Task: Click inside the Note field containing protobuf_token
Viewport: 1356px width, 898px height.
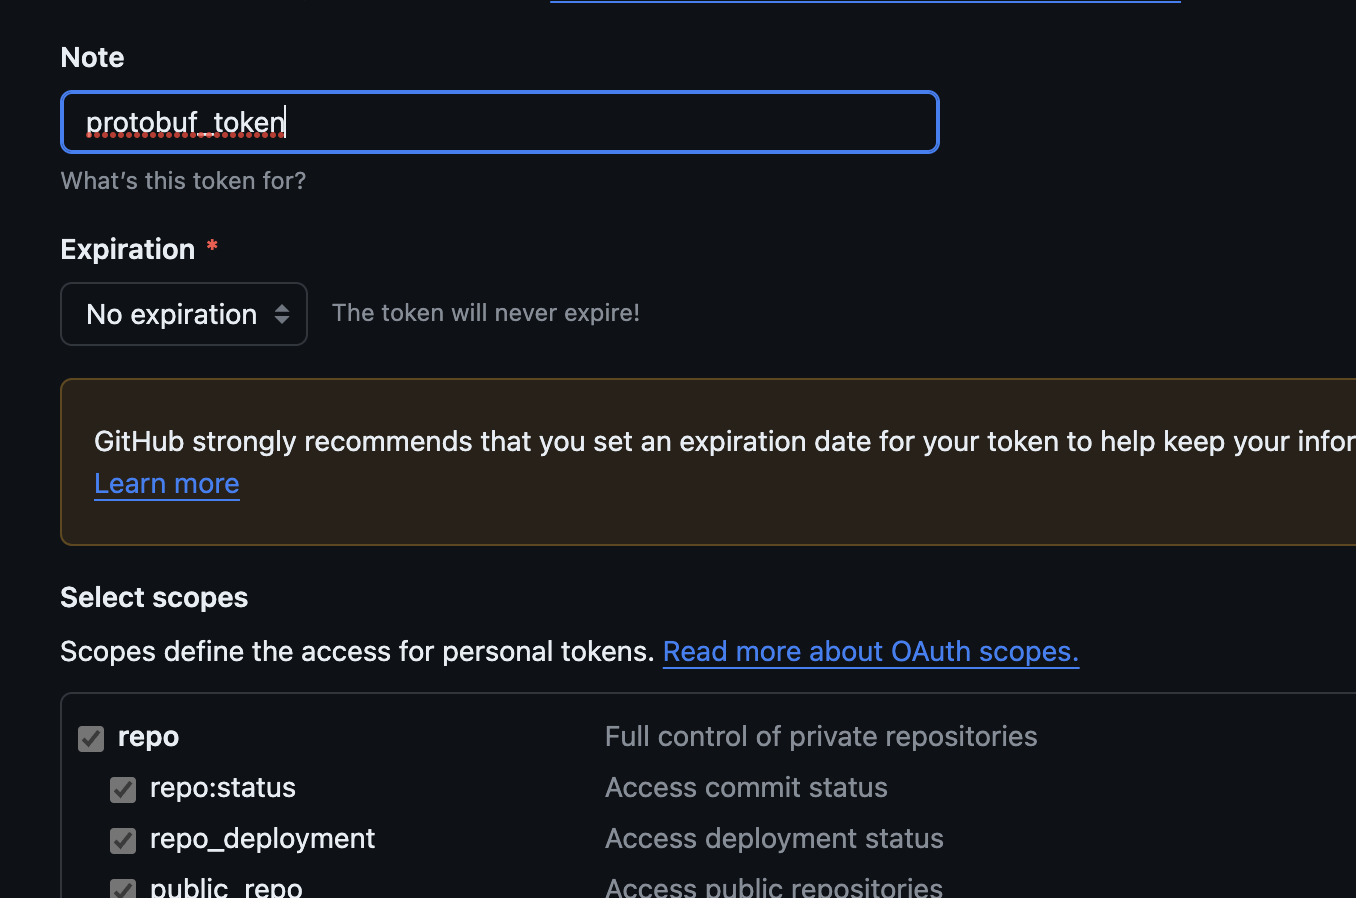Action: [500, 122]
